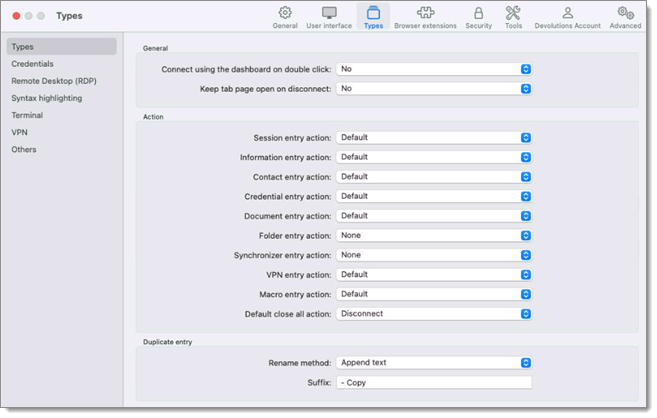This screenshot has height=418, width=657.
Task: Open Default close all action dropdown
Action: (434, 314)
